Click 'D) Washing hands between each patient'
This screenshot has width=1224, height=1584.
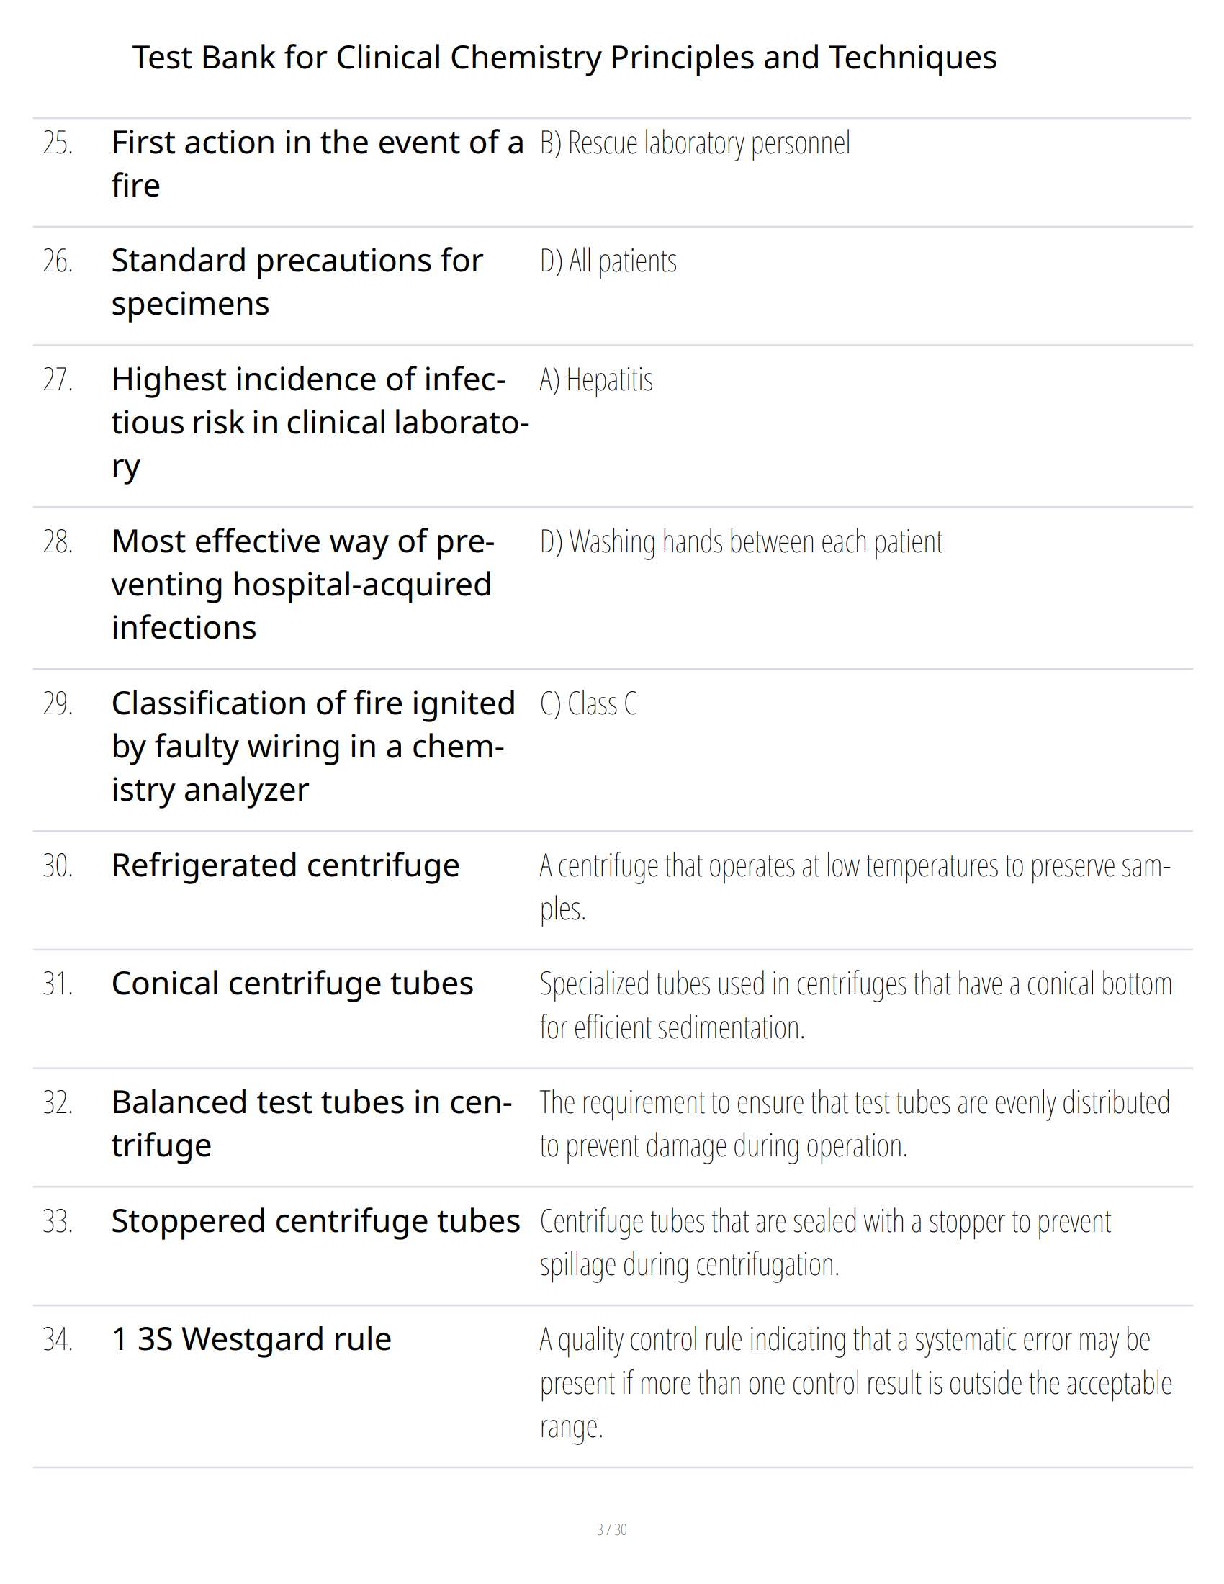pos(740,542)
